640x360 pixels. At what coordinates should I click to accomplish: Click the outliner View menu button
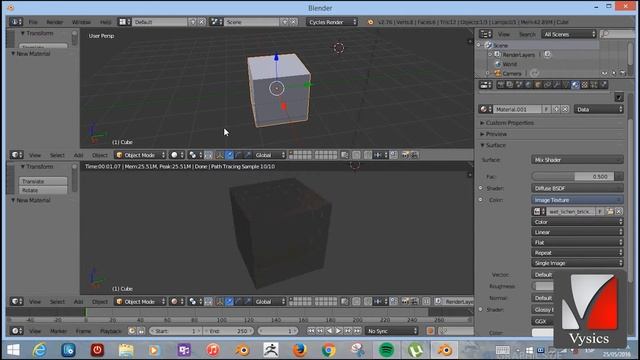pyautogui.click(x=504, y=34)
